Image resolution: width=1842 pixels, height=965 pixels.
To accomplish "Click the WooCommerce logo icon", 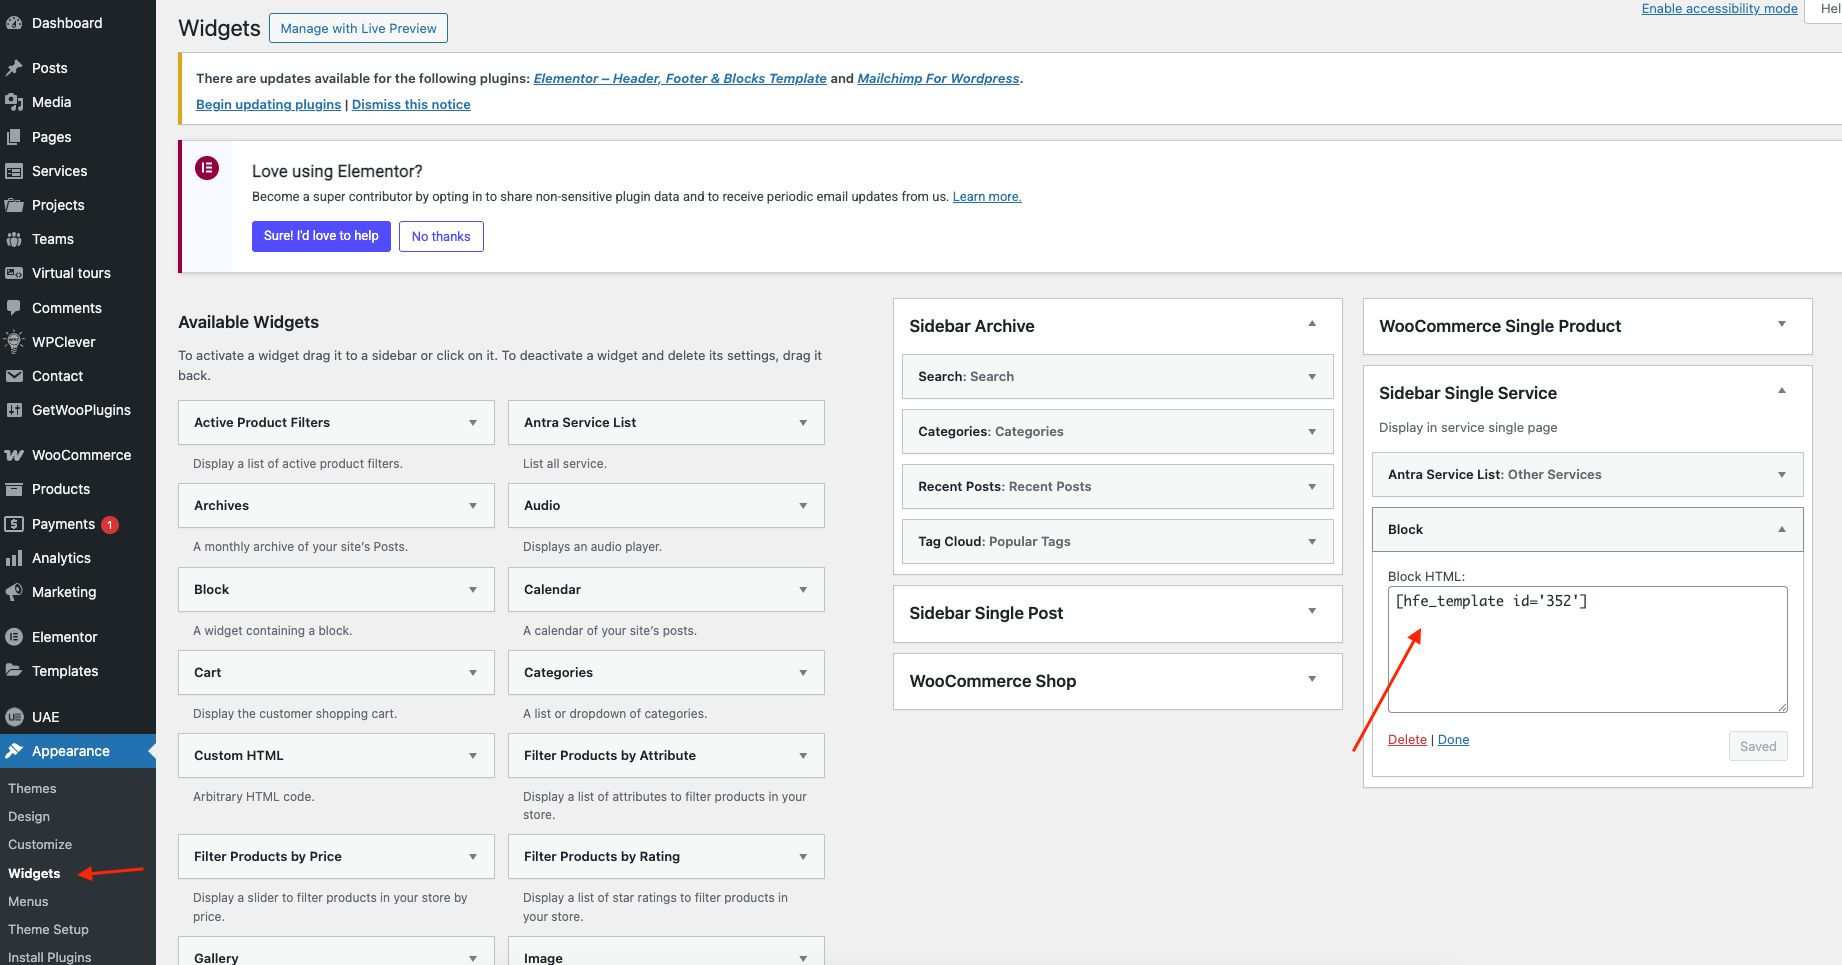I will tap(14, 455).
